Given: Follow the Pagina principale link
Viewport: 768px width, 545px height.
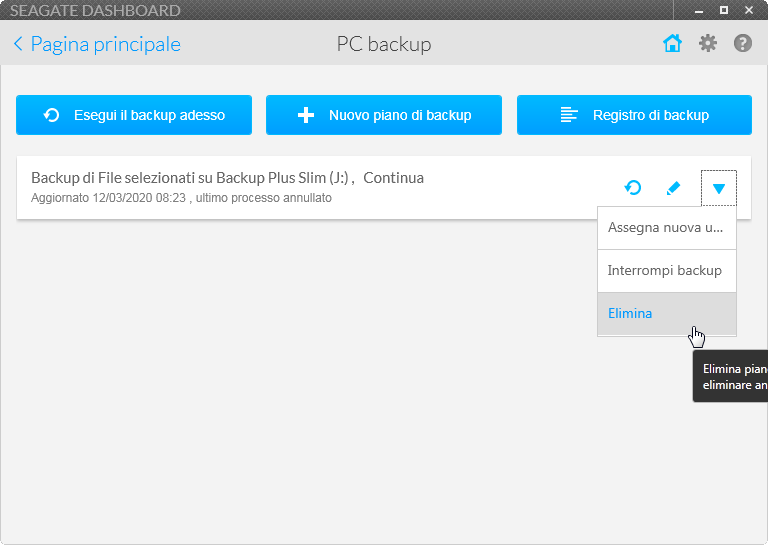Looking at the screenshot, I should 105,44.
